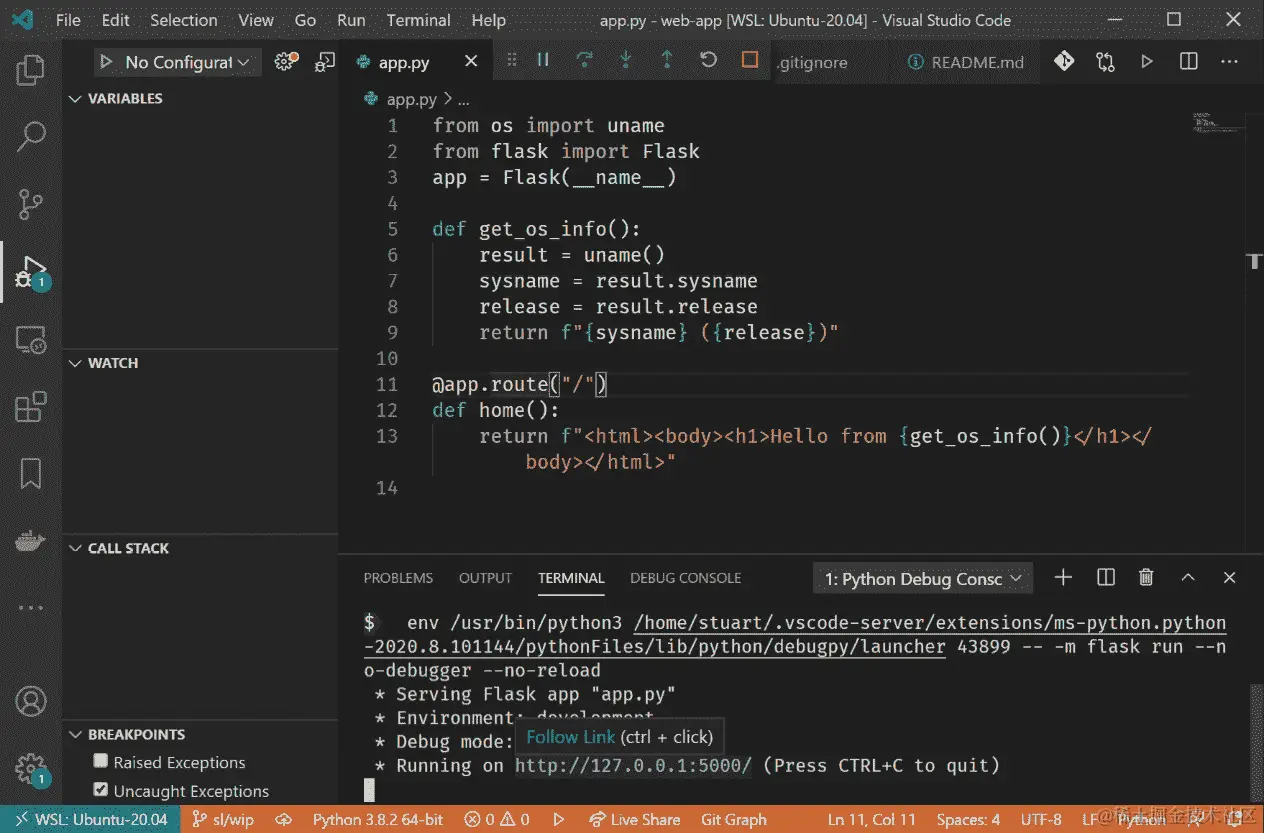
Task: Click Ln 11, Col 11 cursor position
Action: click(x=871, y=819)
